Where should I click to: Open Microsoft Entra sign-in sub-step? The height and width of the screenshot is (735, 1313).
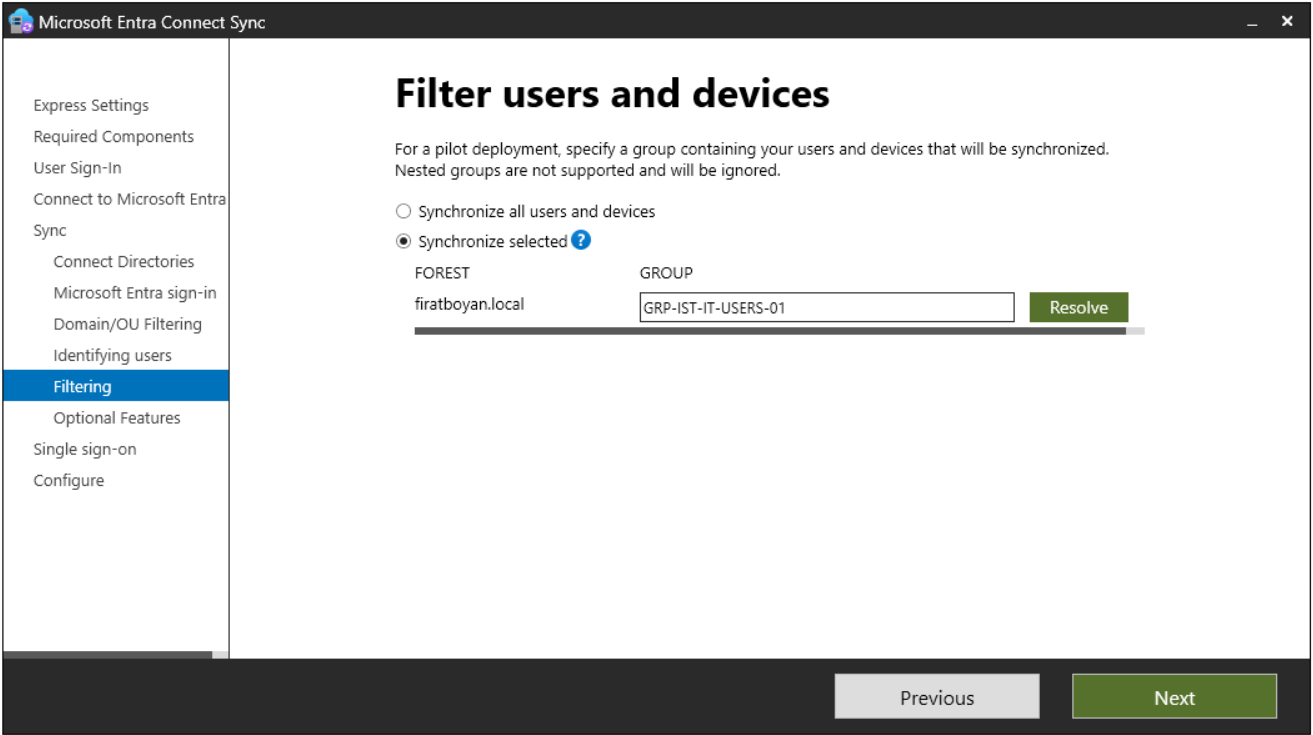click(x=135, y=292)
